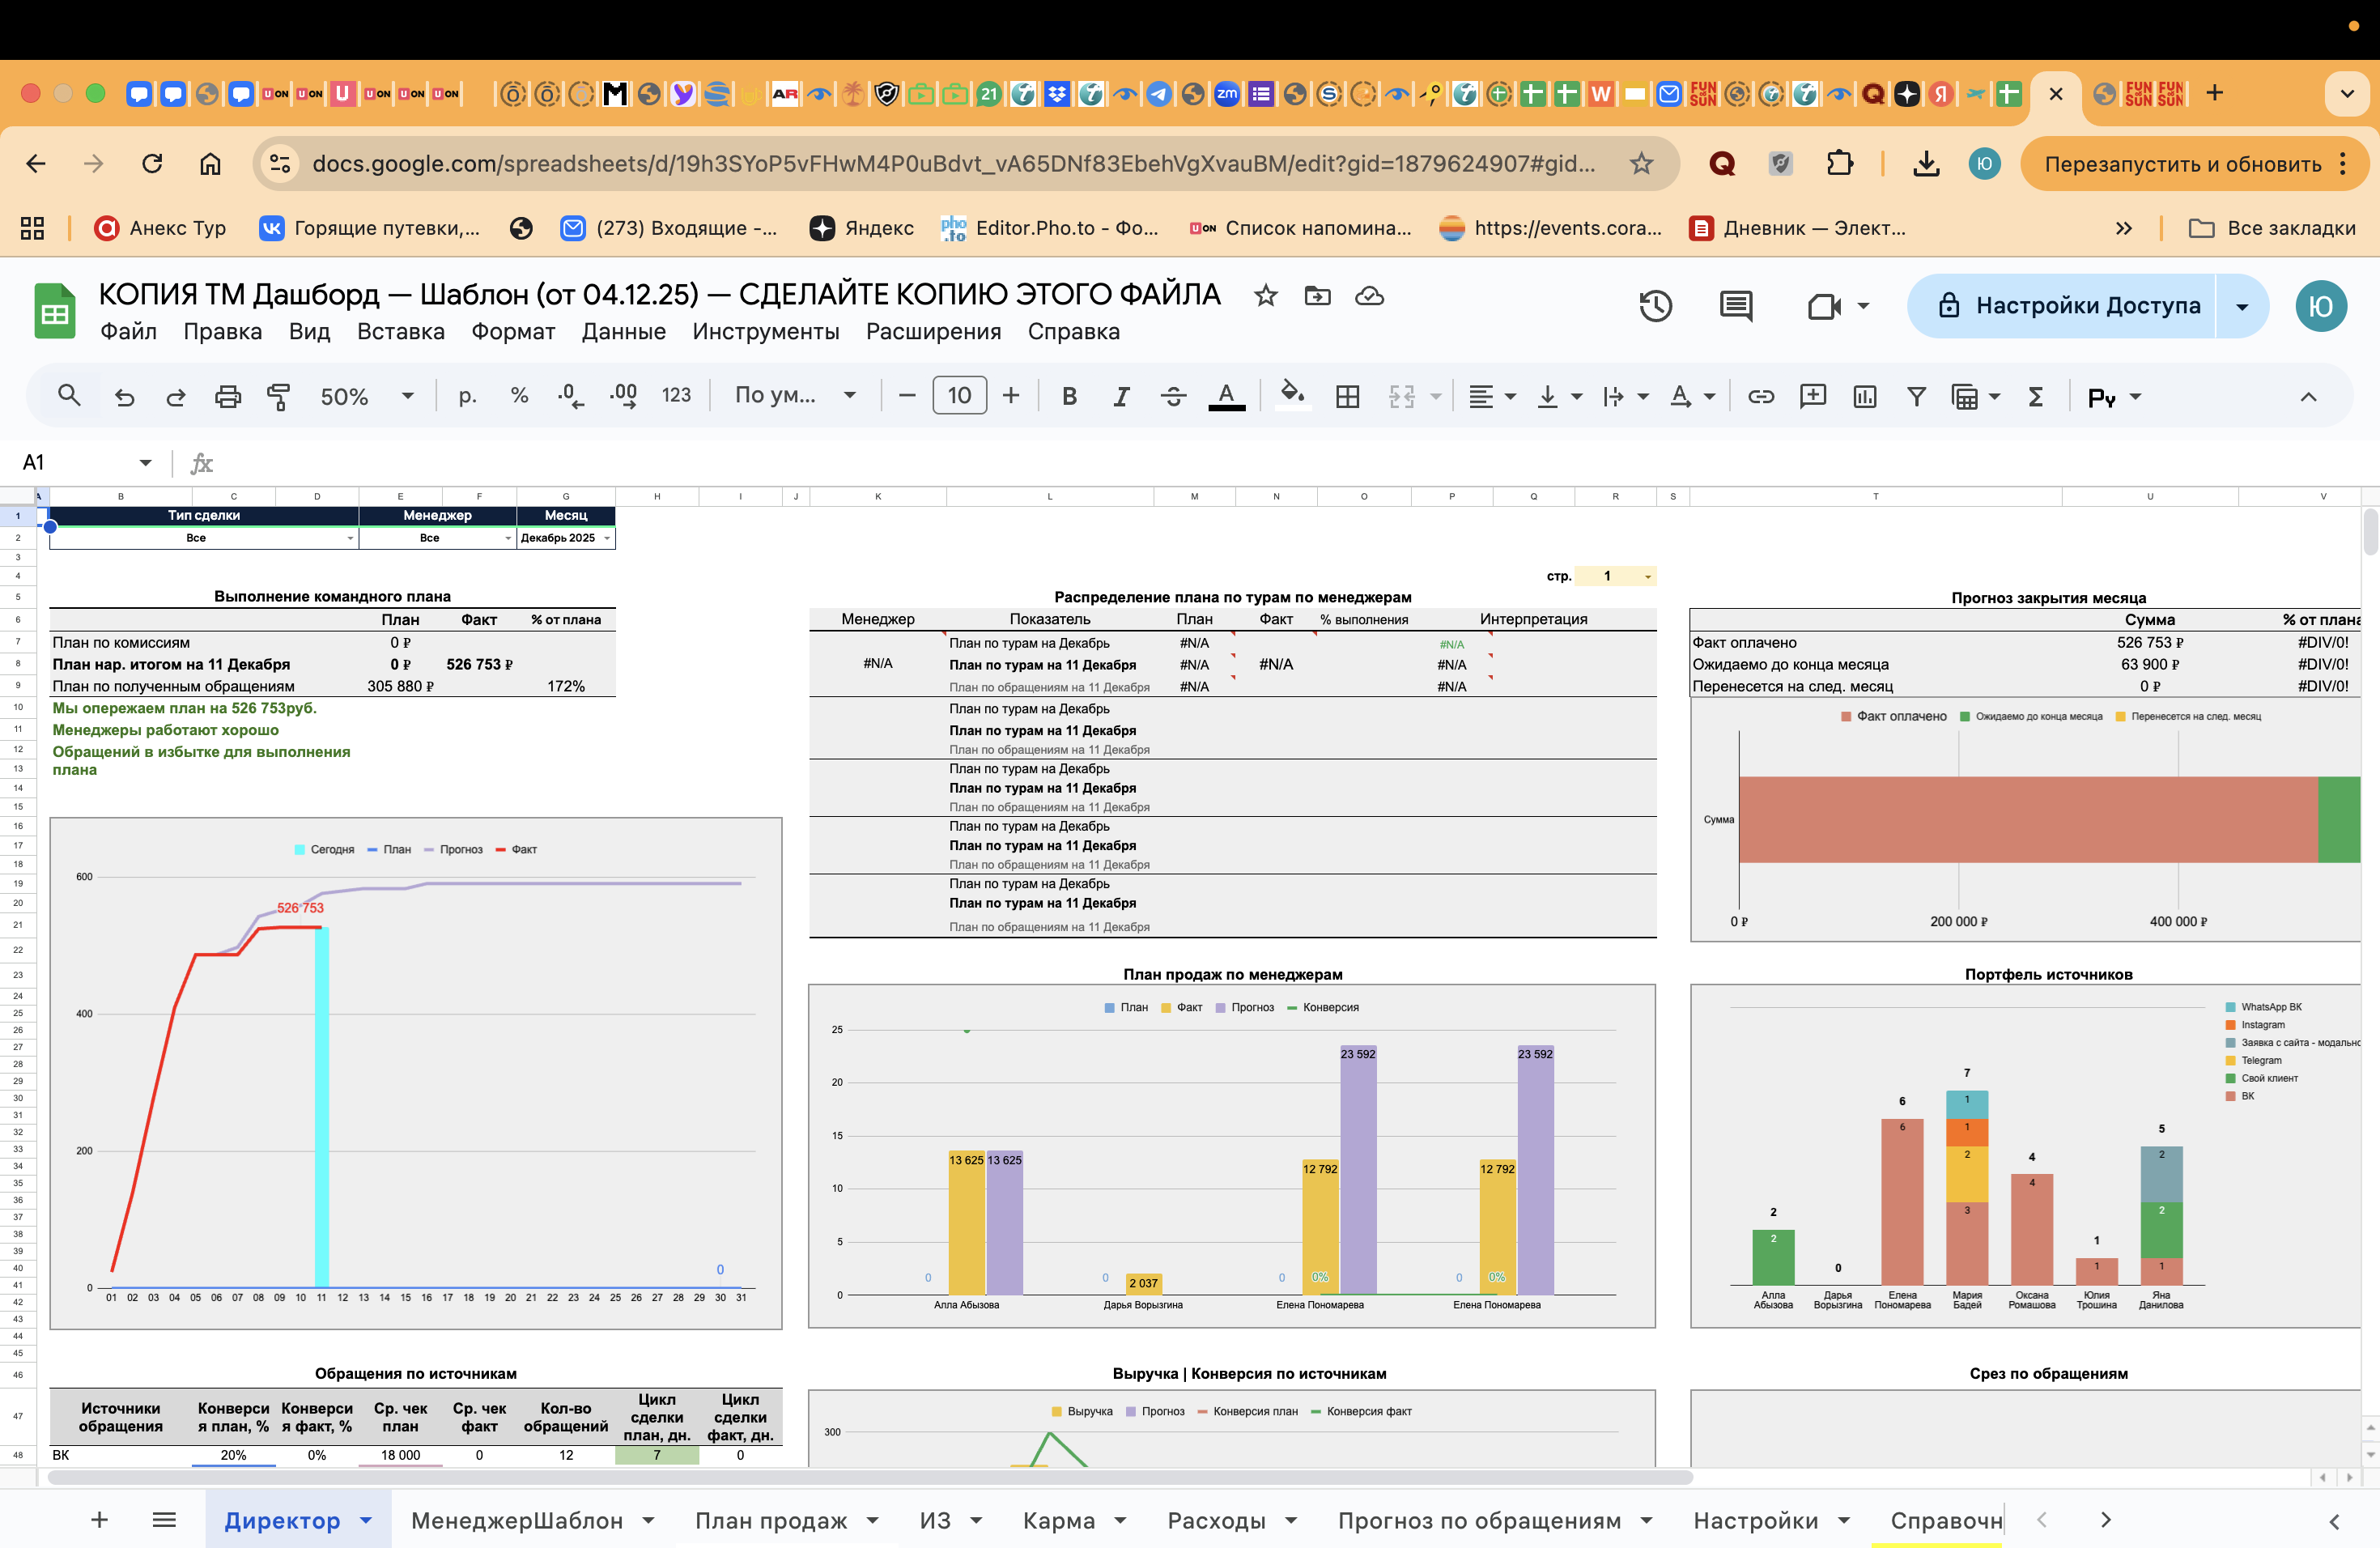Toggle italic formatting

pyautogui.click(x=1121, y=397)
